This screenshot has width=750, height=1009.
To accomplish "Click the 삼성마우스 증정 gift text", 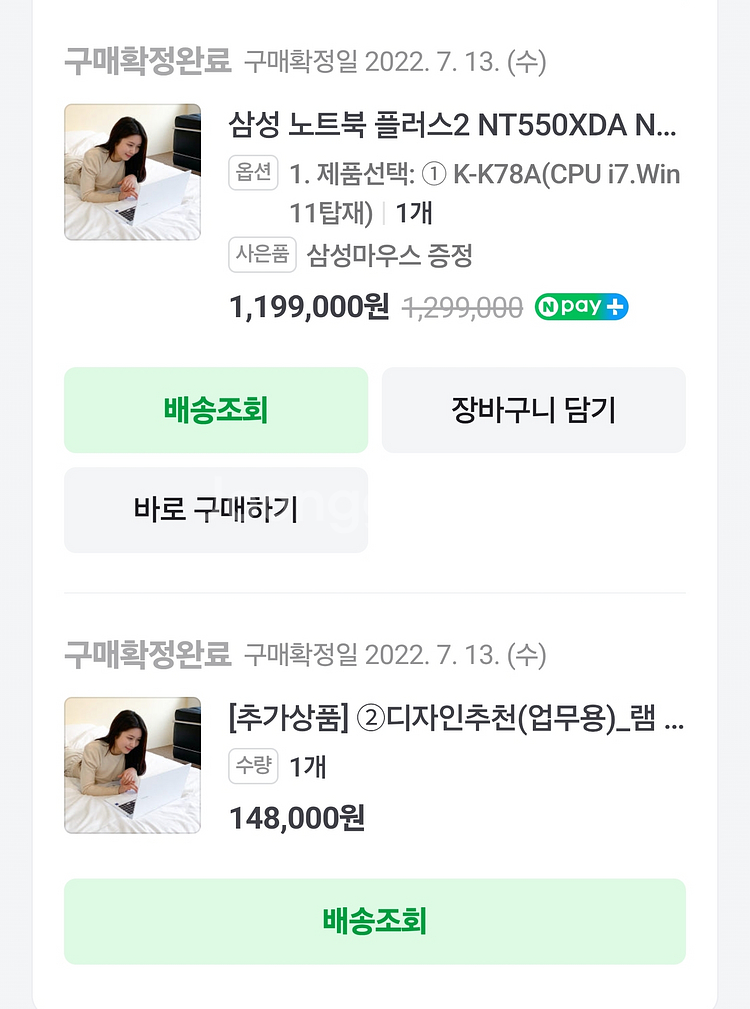I will click(389, 256).
